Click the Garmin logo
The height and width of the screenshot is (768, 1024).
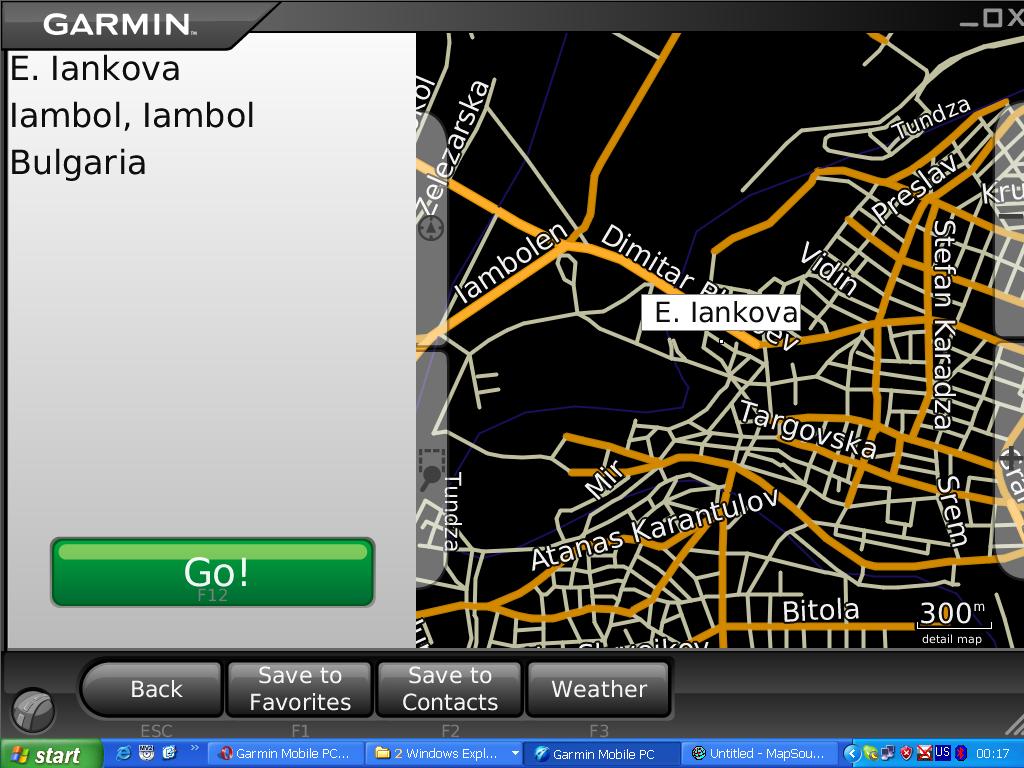119,25
